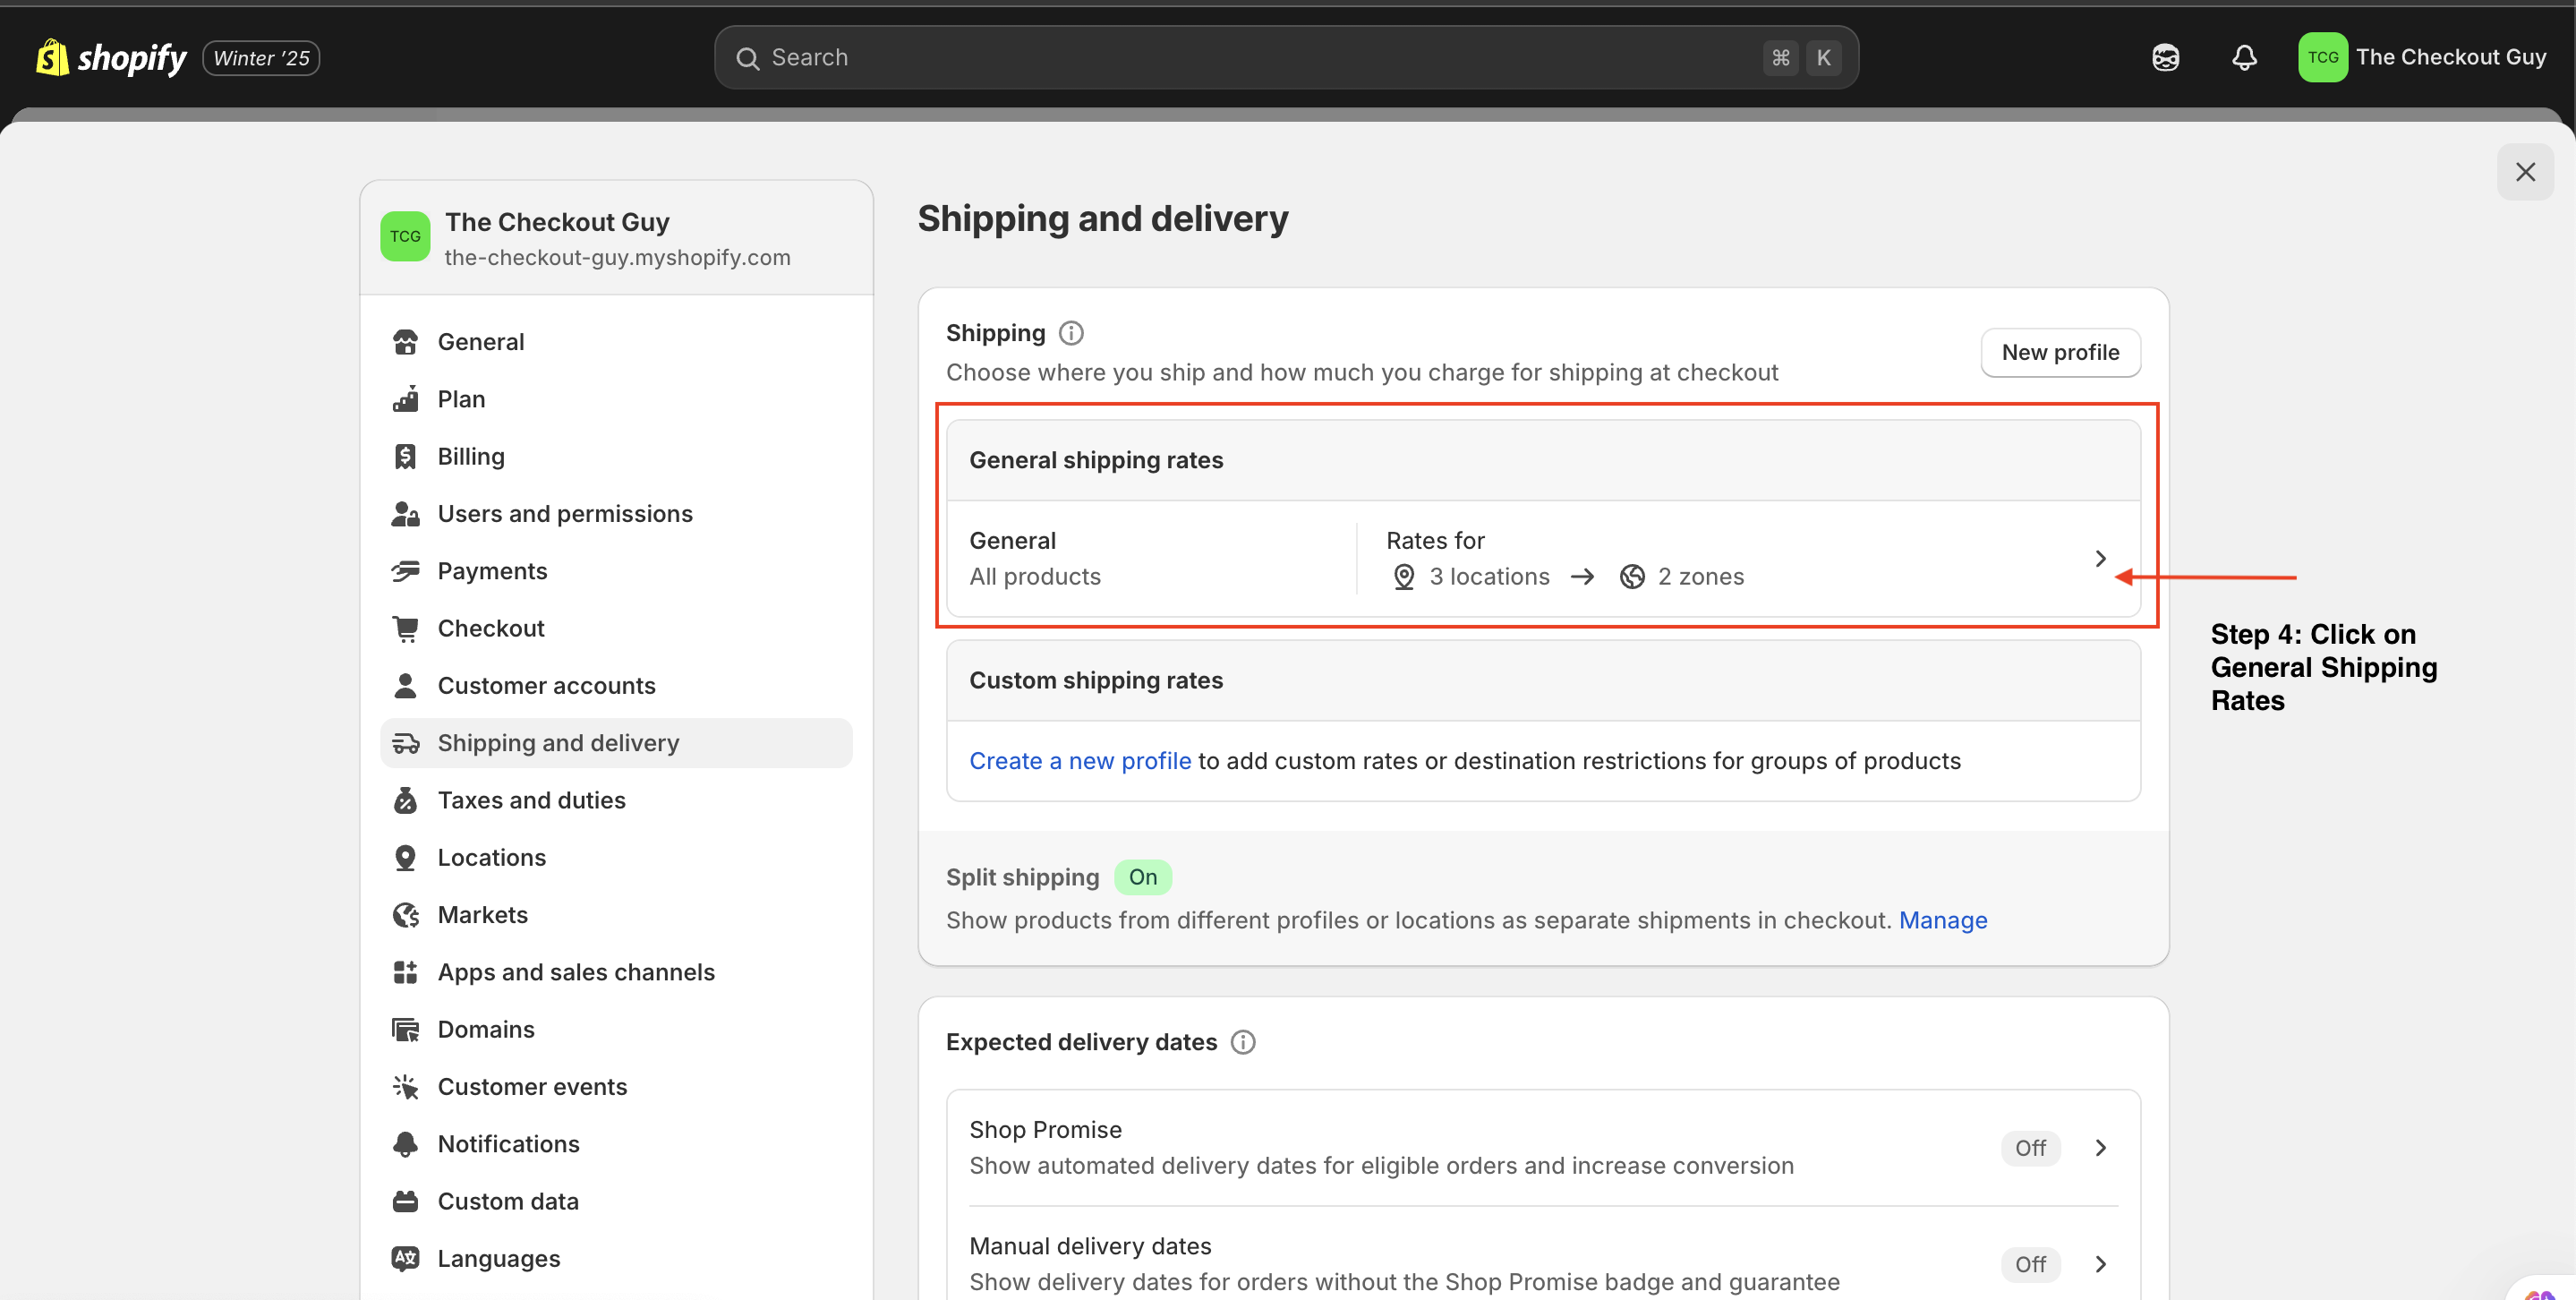Click the Manual delivery dates Off badge
Viewport: 2576px width, 1300px height.
2029,1264
